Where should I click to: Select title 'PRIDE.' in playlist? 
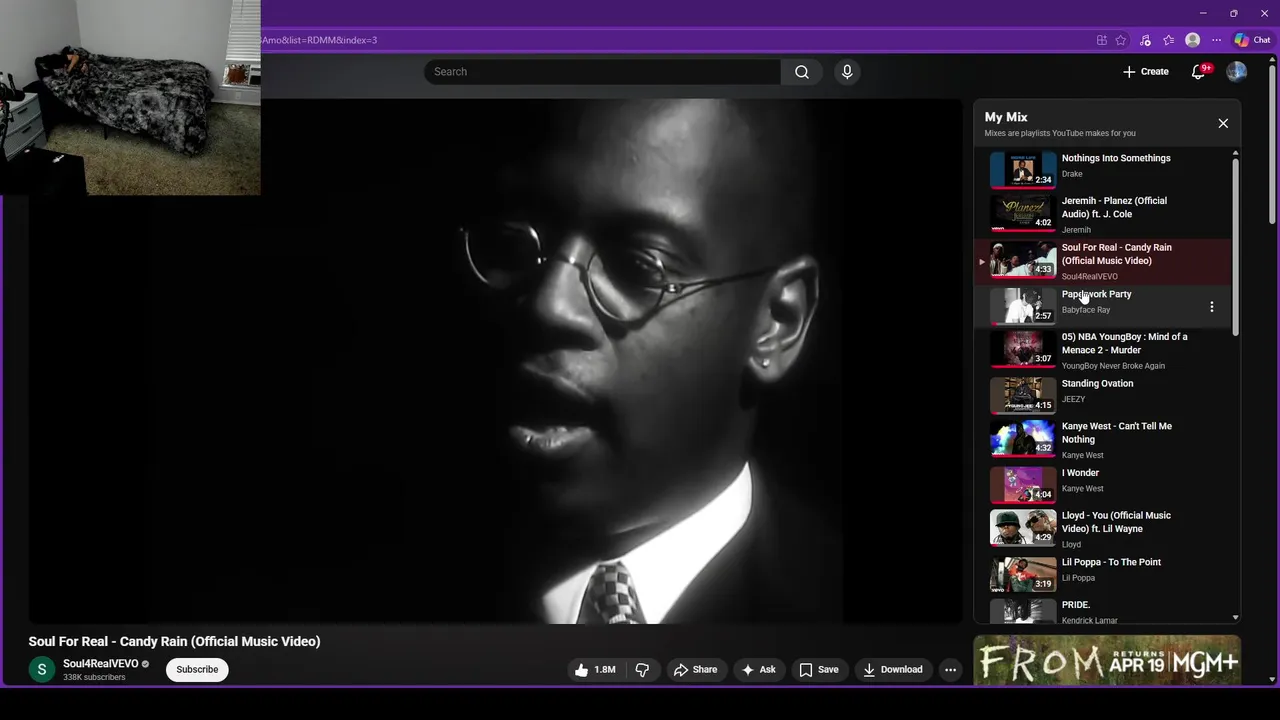(x=1076, y=605)
